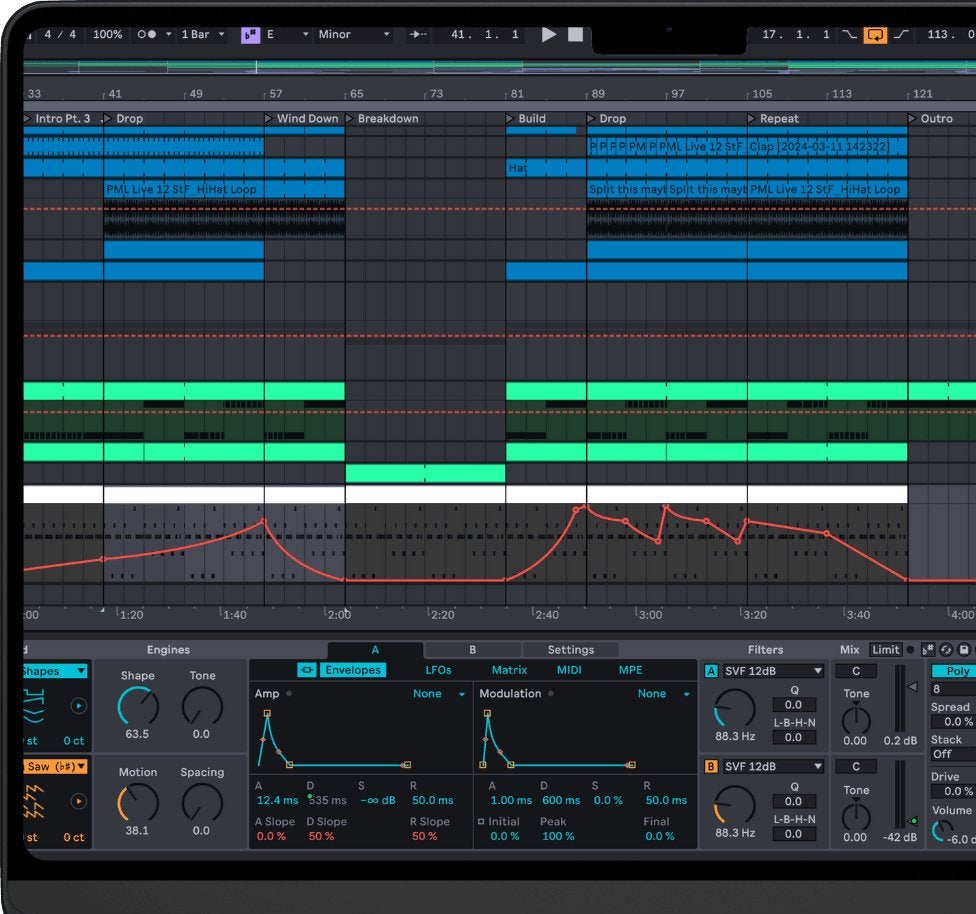
Task: Click the Modulation decay value 600 ms
Action: 561,800
